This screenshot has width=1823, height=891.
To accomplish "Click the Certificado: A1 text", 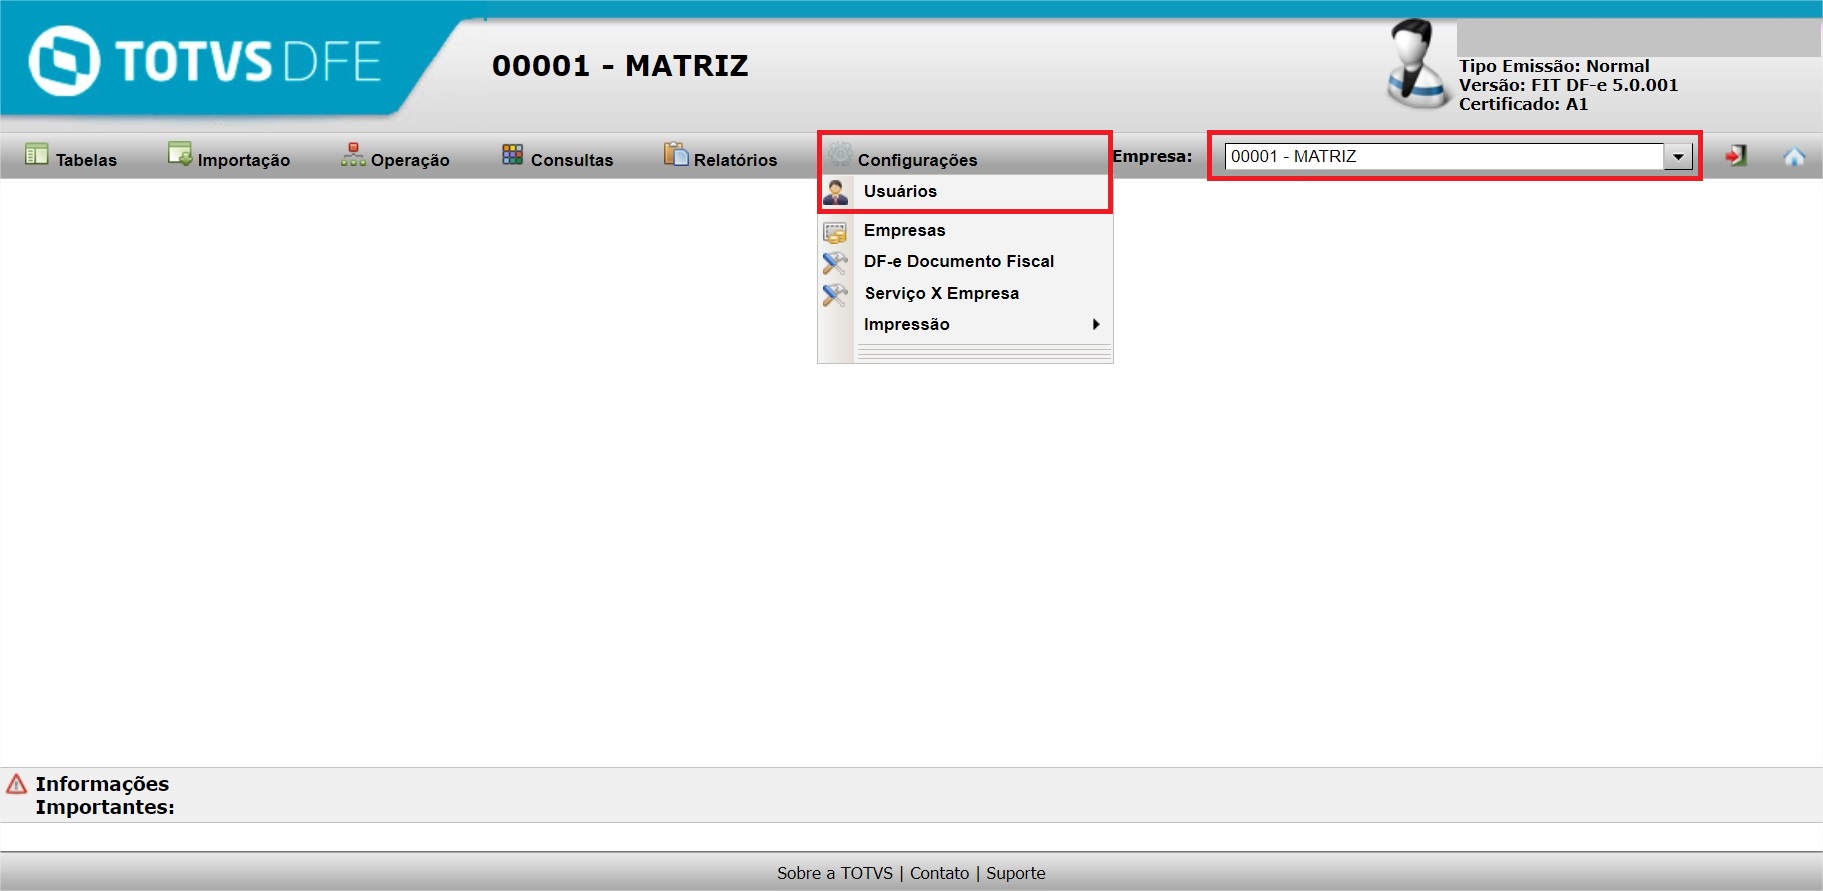I will click(x=1523, y=104).
